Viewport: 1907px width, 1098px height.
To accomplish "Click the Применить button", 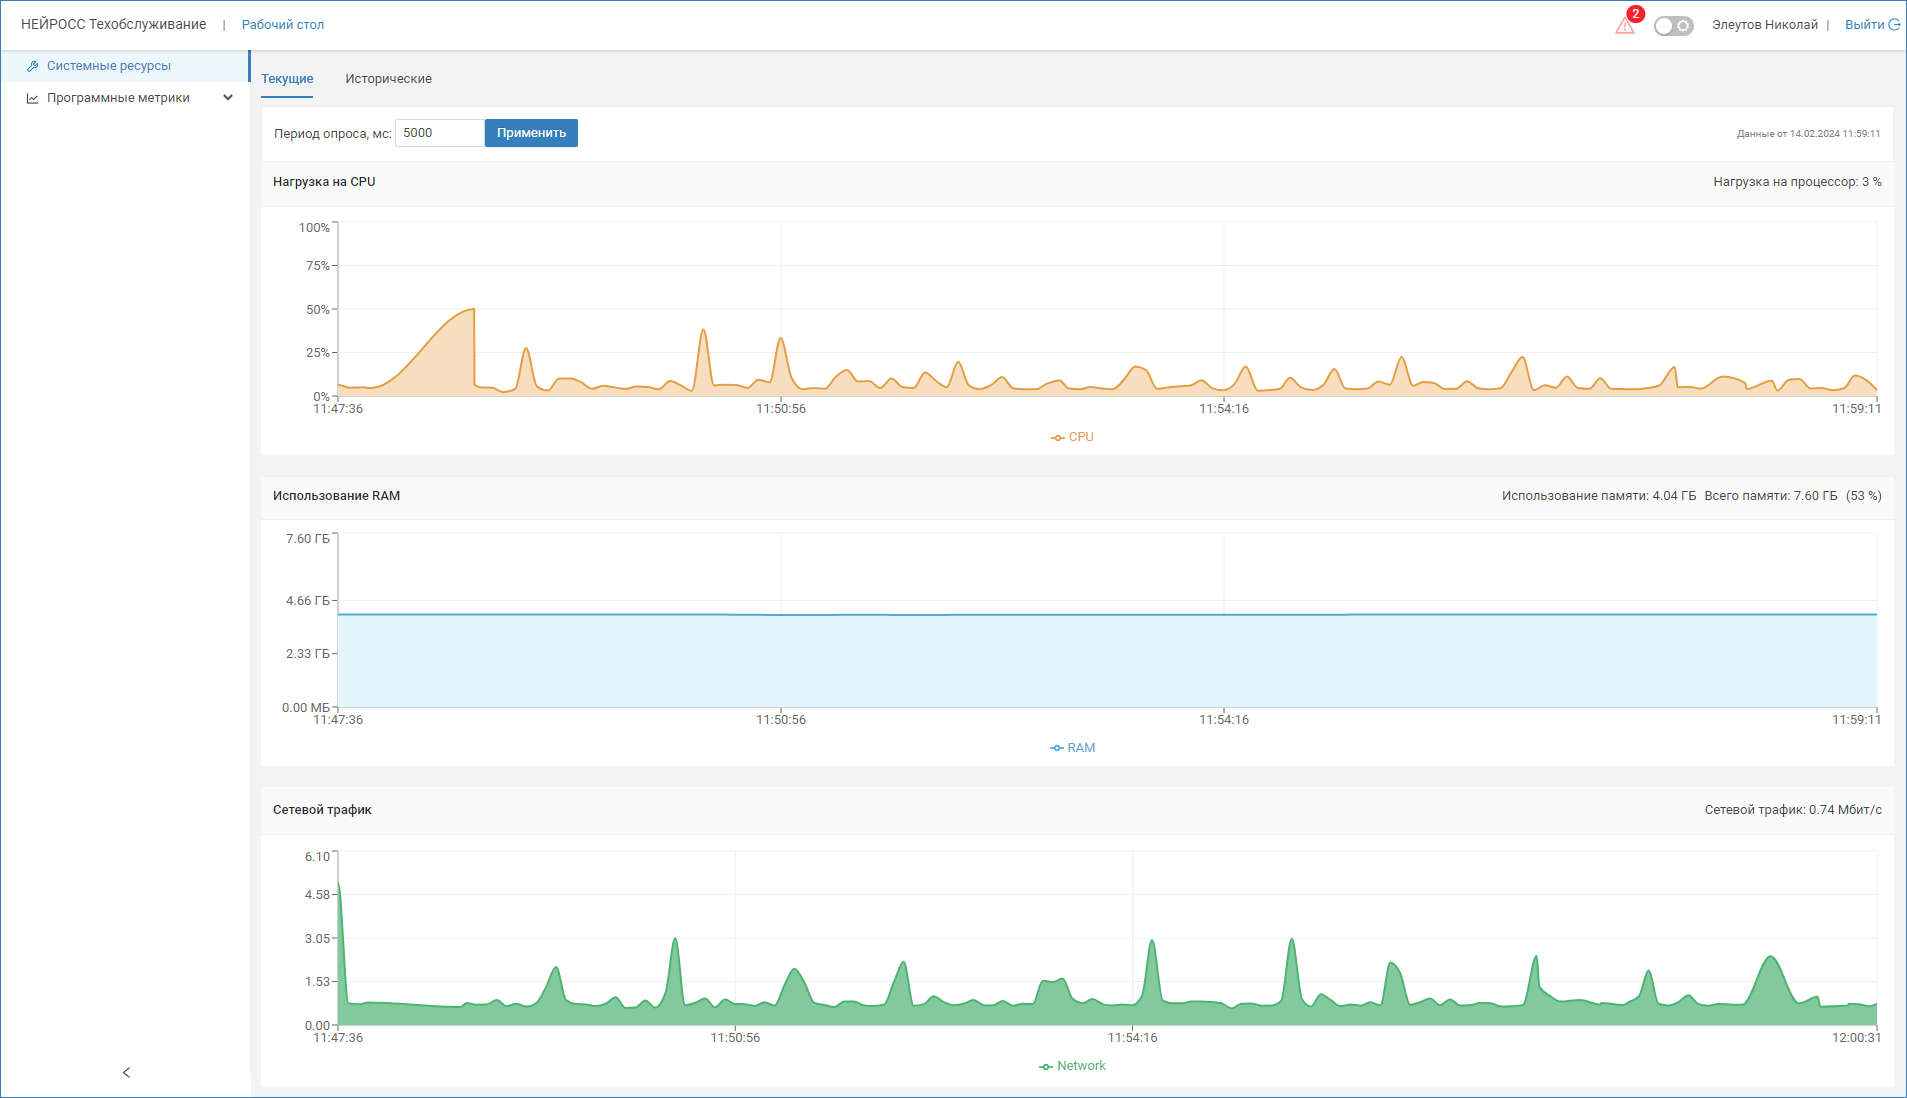I will (531, 133).
